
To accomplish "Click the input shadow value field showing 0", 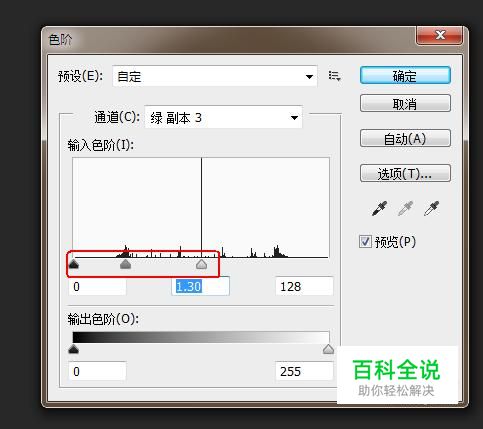I will [x=97, y=286].
